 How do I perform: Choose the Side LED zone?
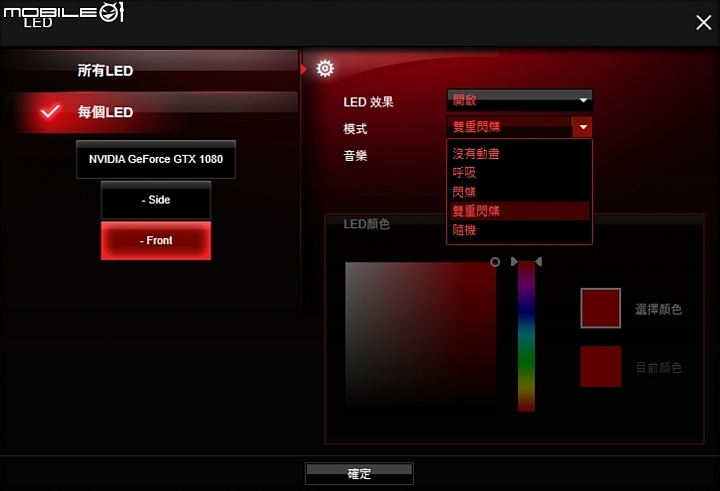coord(156,200)
